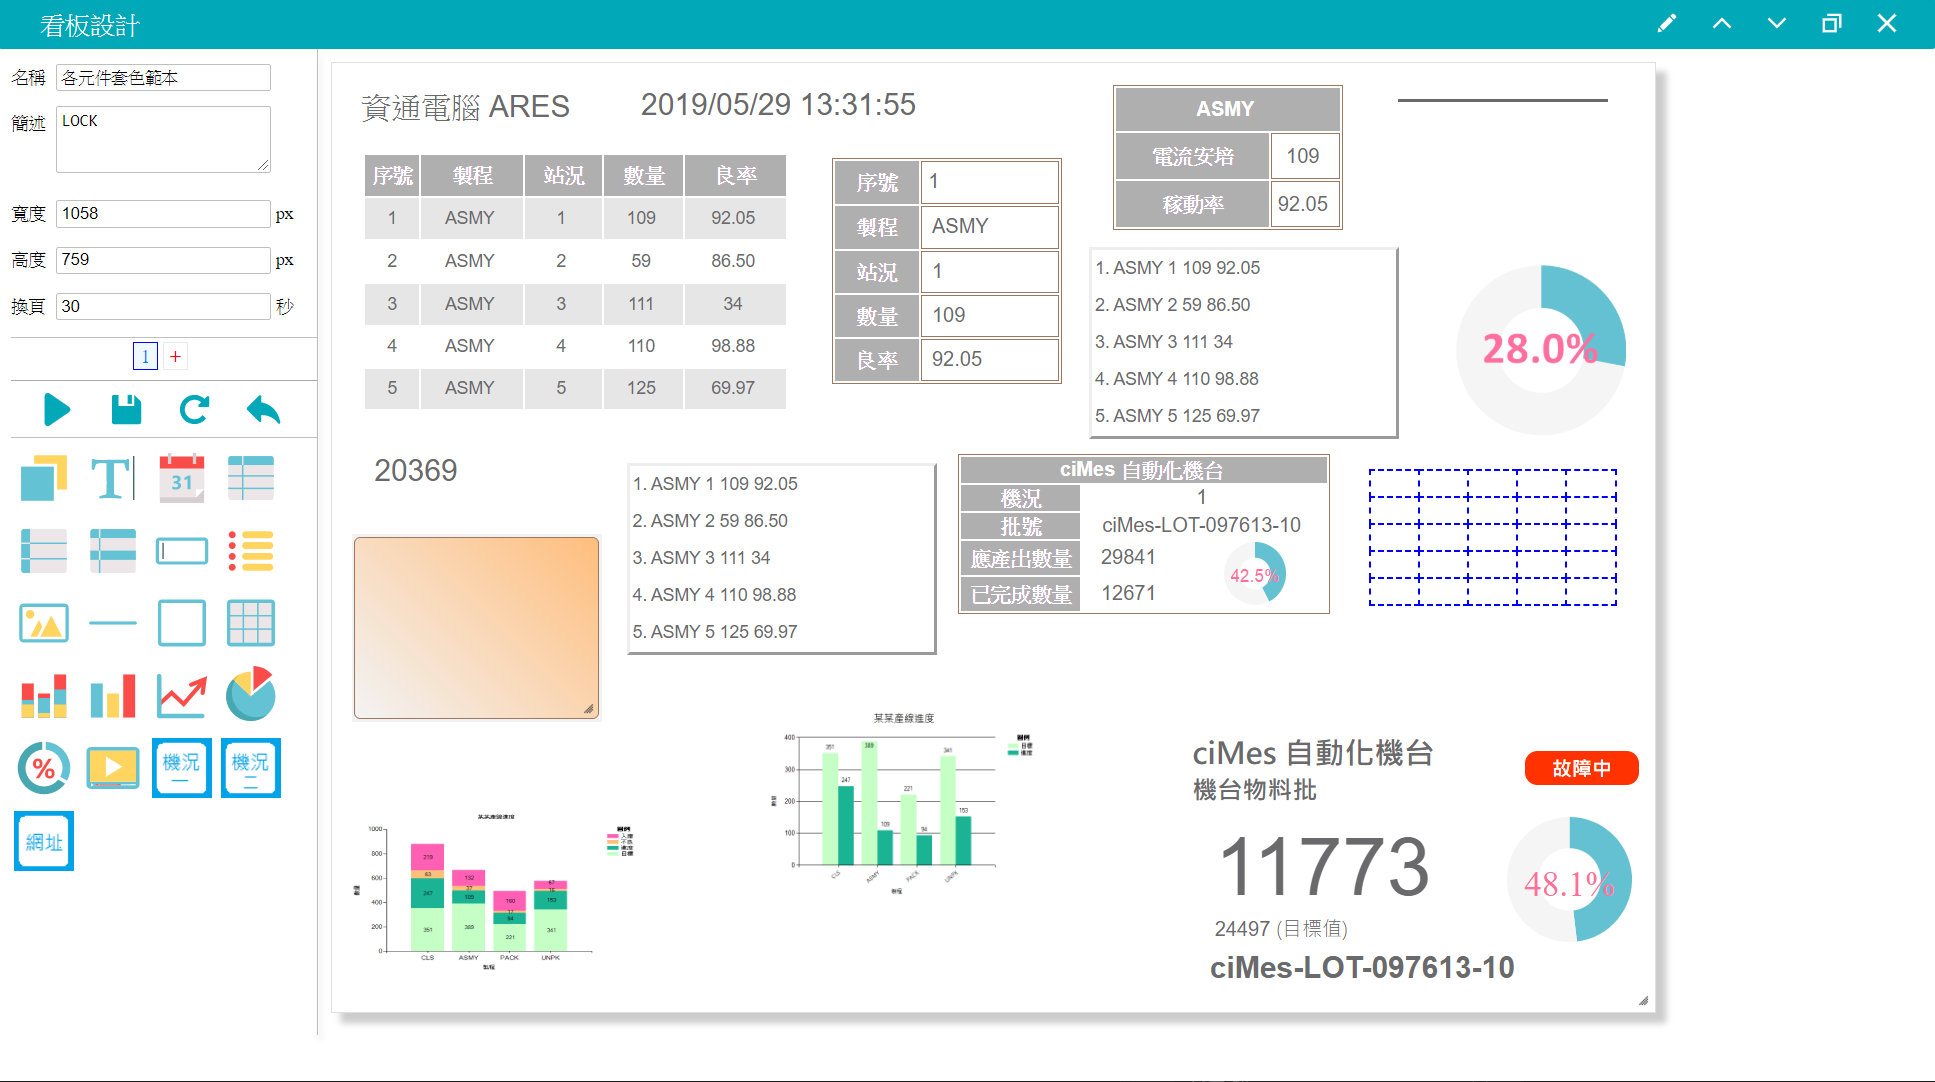Screen dimensions: 1935x1082
Task: Select the orange gradient rectangle
Action: pyautogui.click(x=476, y=628)
